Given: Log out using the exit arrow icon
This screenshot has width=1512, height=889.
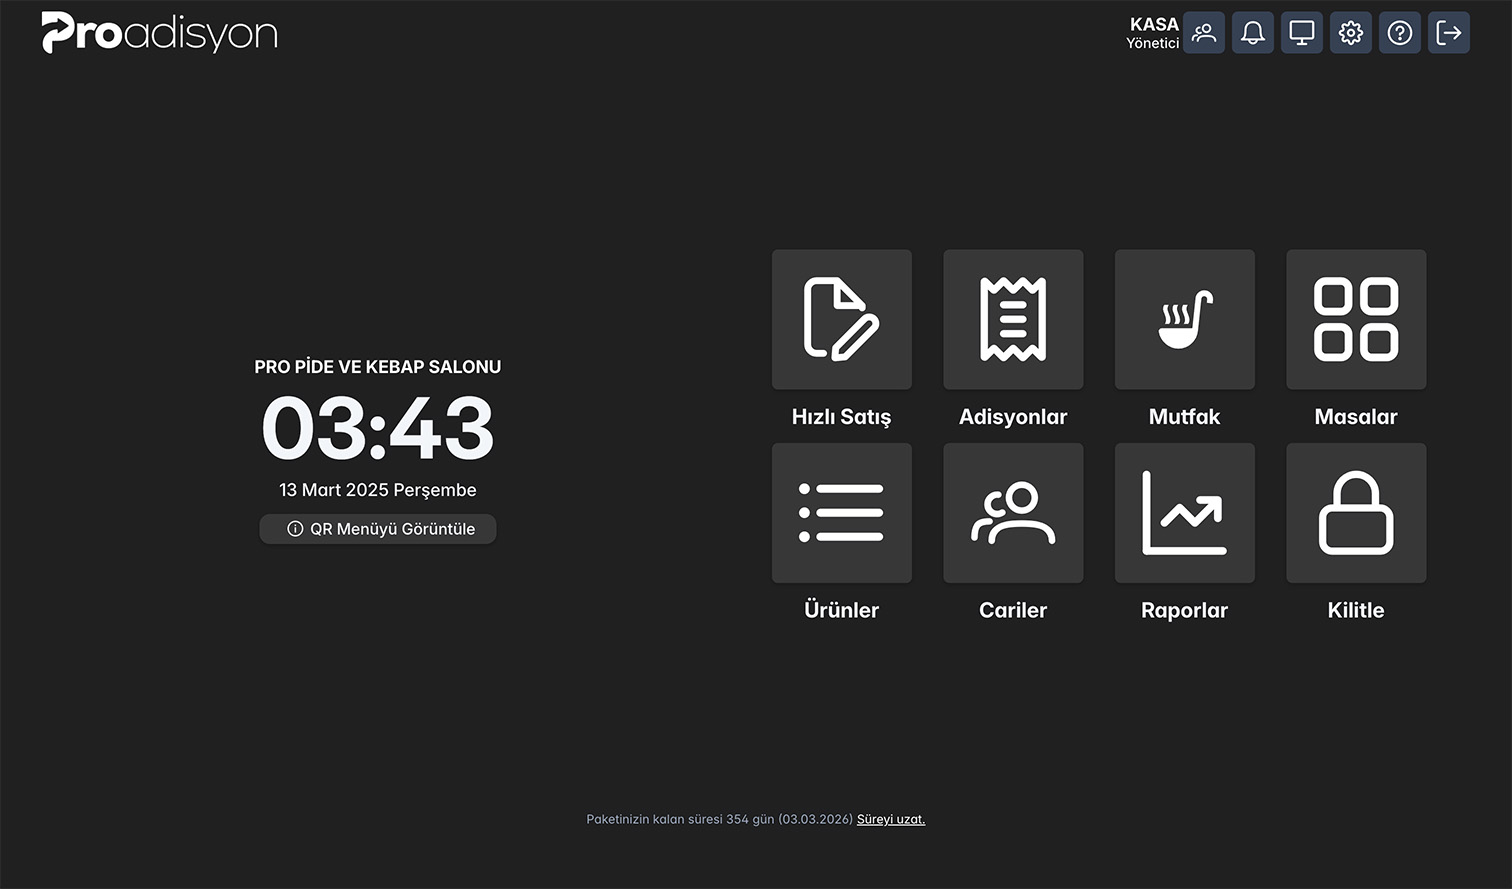Looking at the screenshot, I should click(1449, 33).
